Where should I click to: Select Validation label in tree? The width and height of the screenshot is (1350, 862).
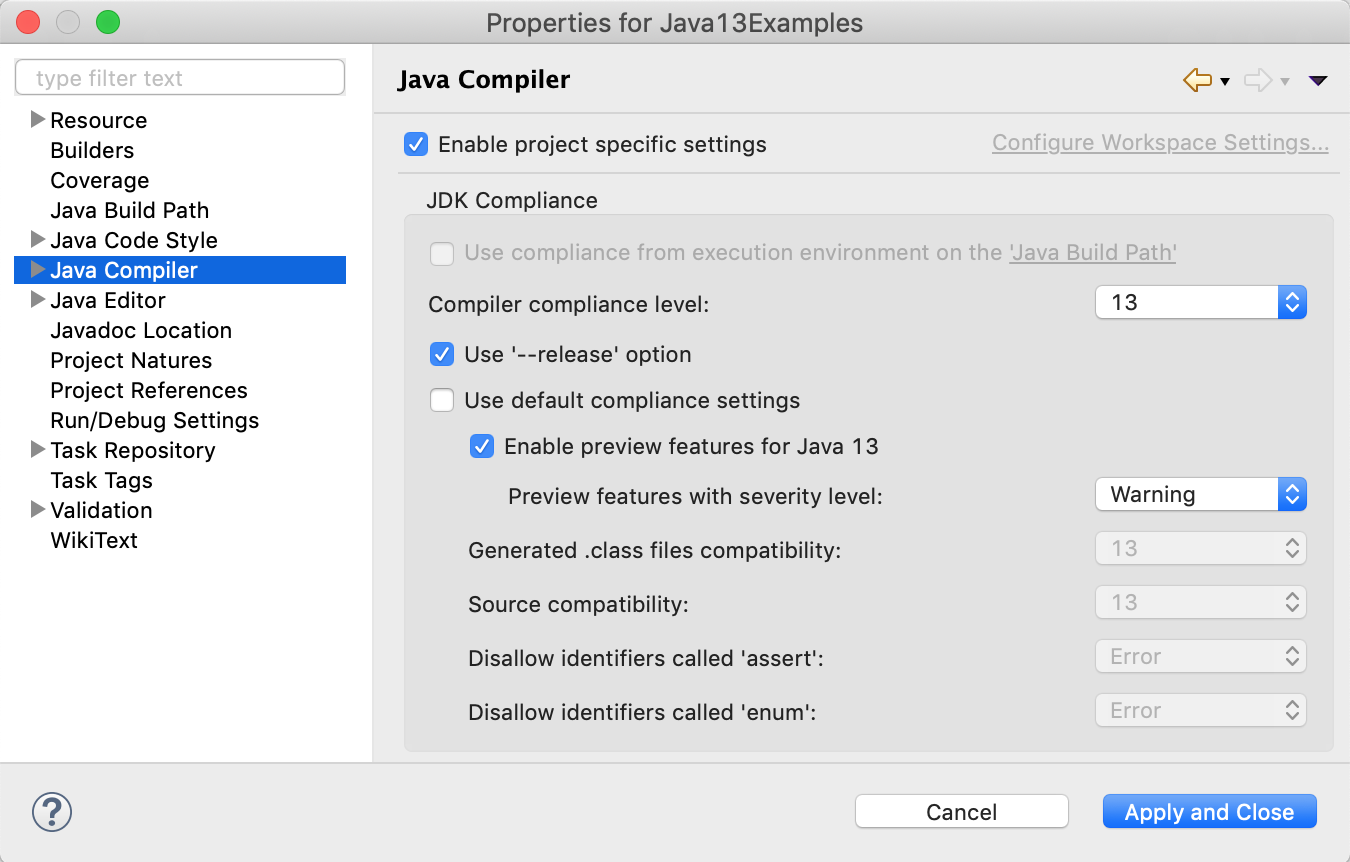click(102, 510)
